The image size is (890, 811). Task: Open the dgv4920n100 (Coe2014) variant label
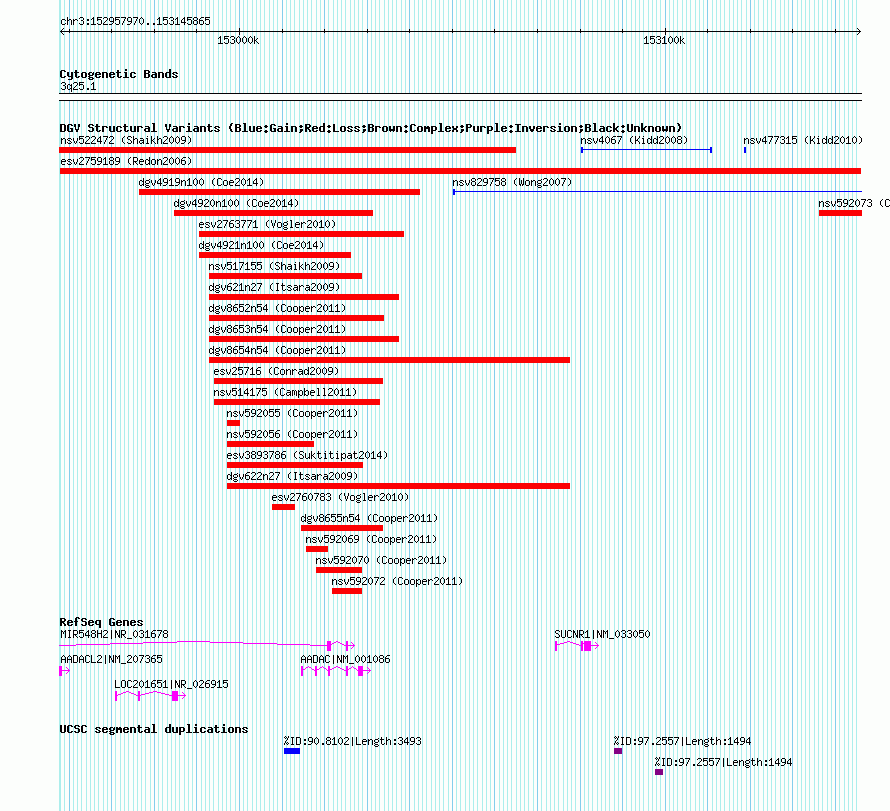point(236,203)
